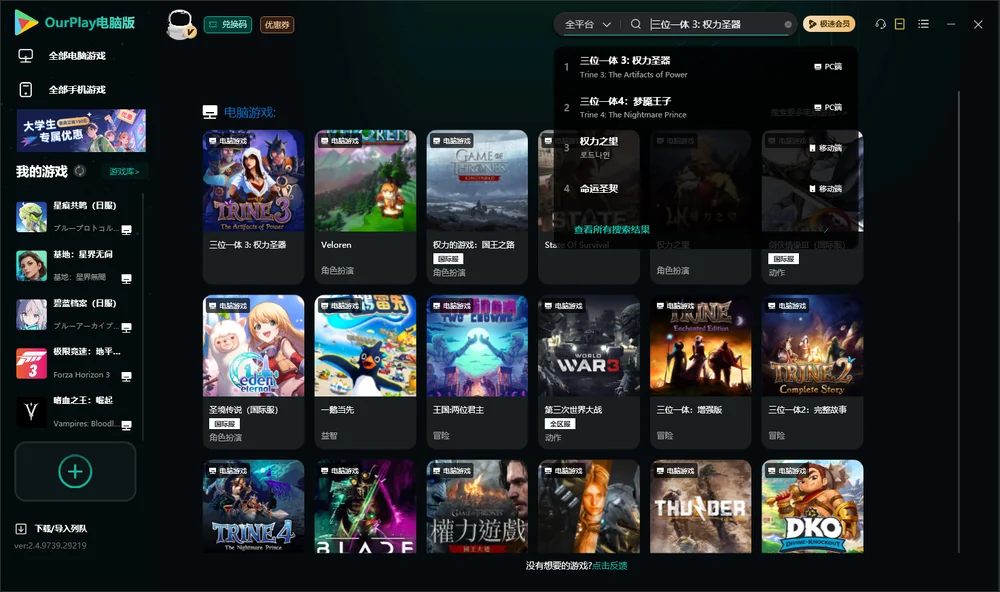Image resolution: width=1000 pixels, height=592 pixels.
Task: Click the yellow mini-mode window icon
Action: tap(899, 24)
